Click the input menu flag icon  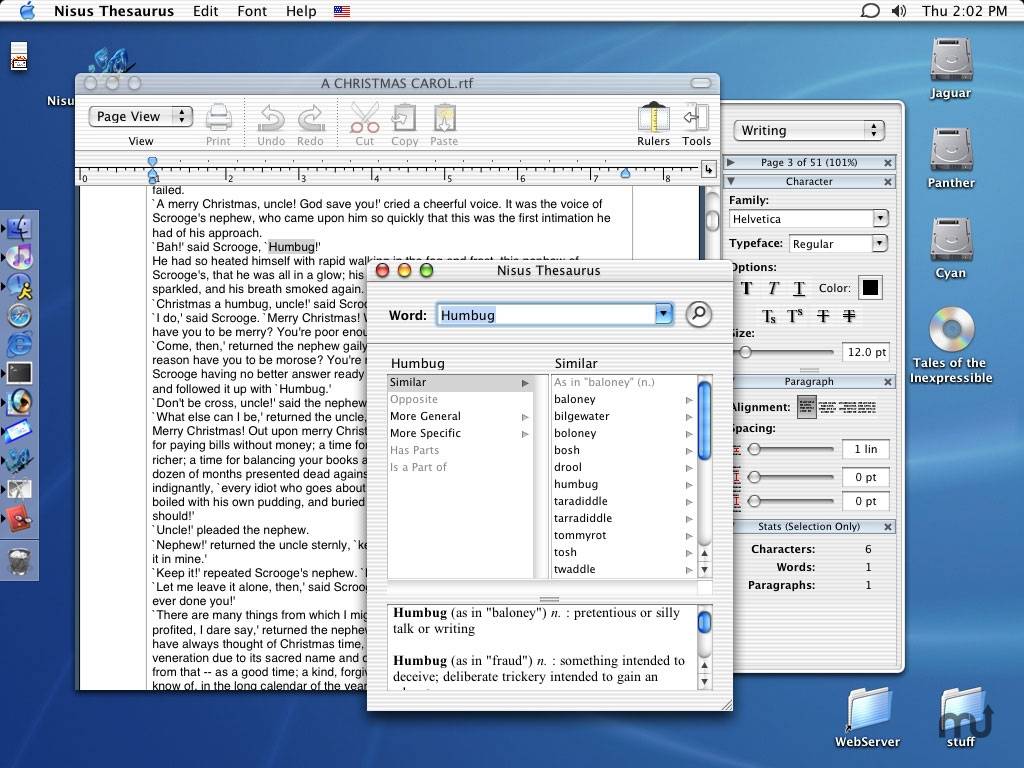(x=342, y=11)
